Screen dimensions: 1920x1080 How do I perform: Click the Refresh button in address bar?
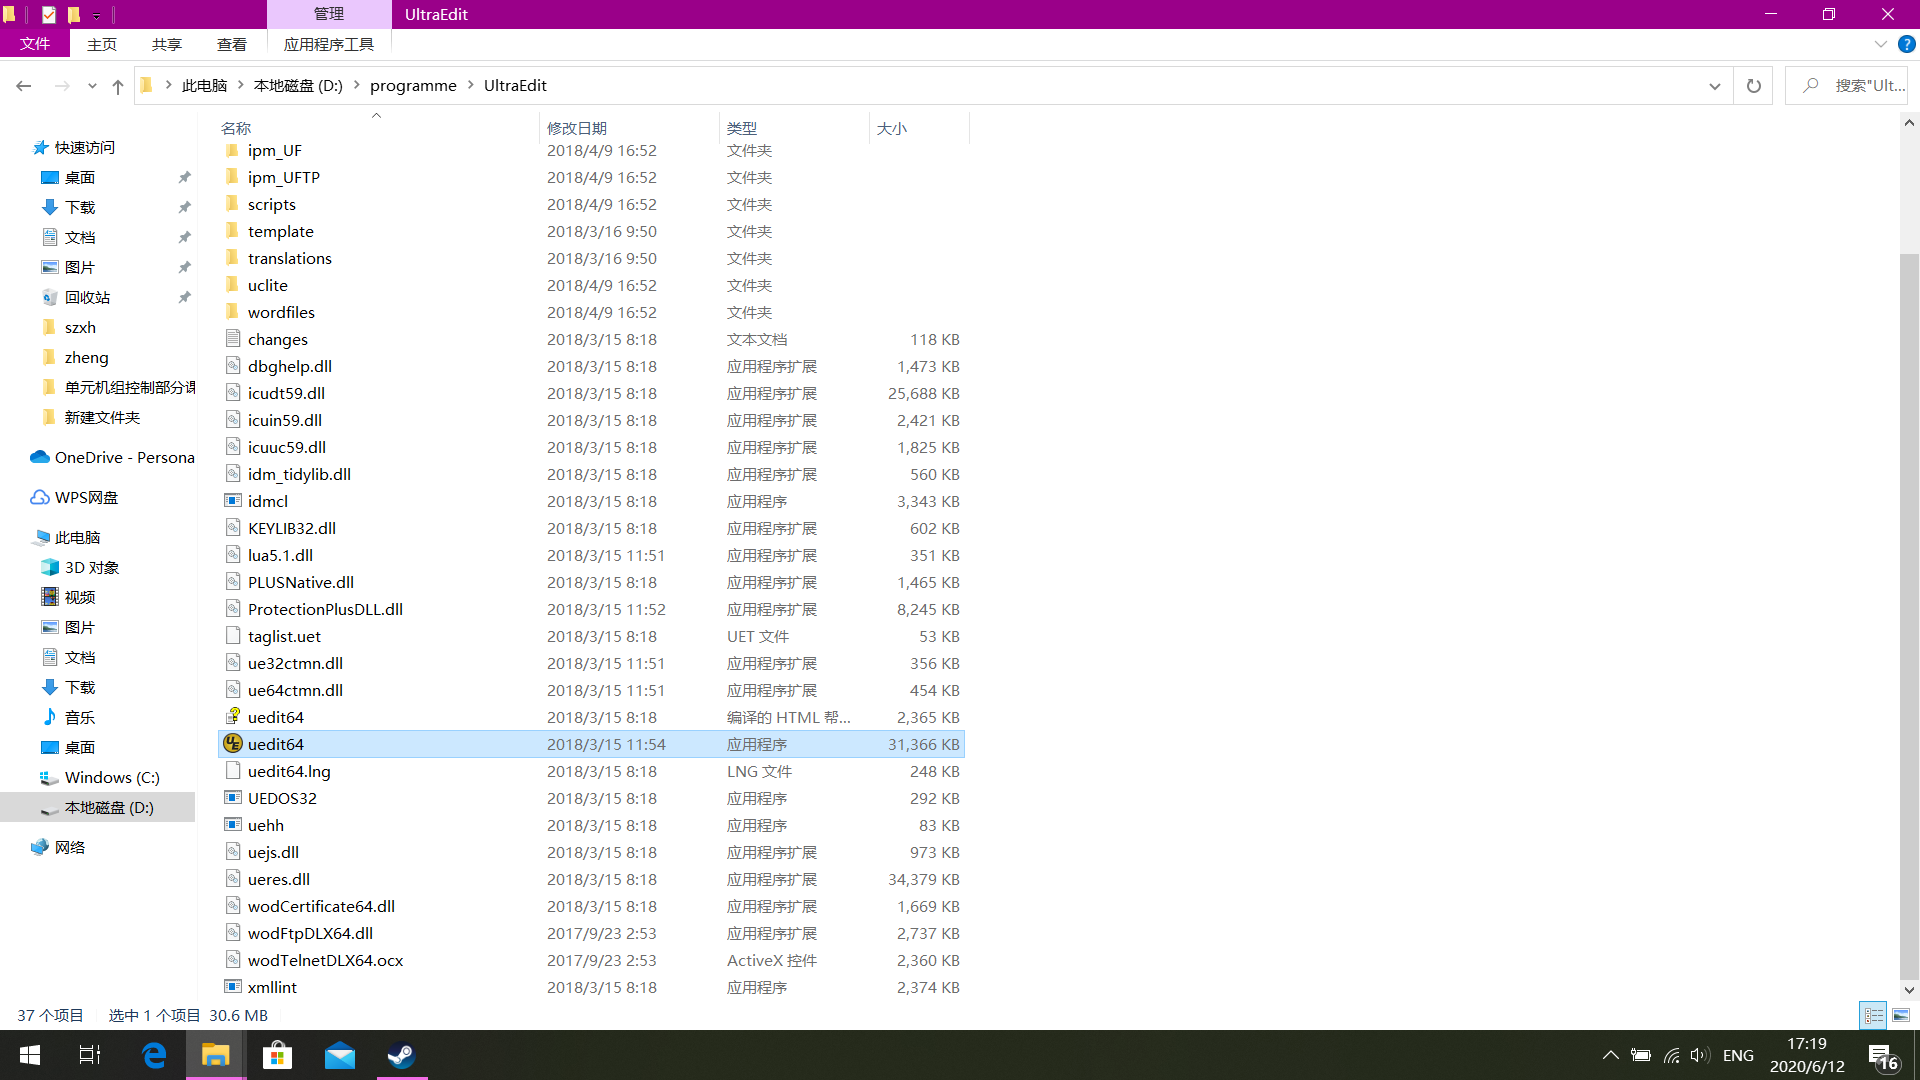1753,86
